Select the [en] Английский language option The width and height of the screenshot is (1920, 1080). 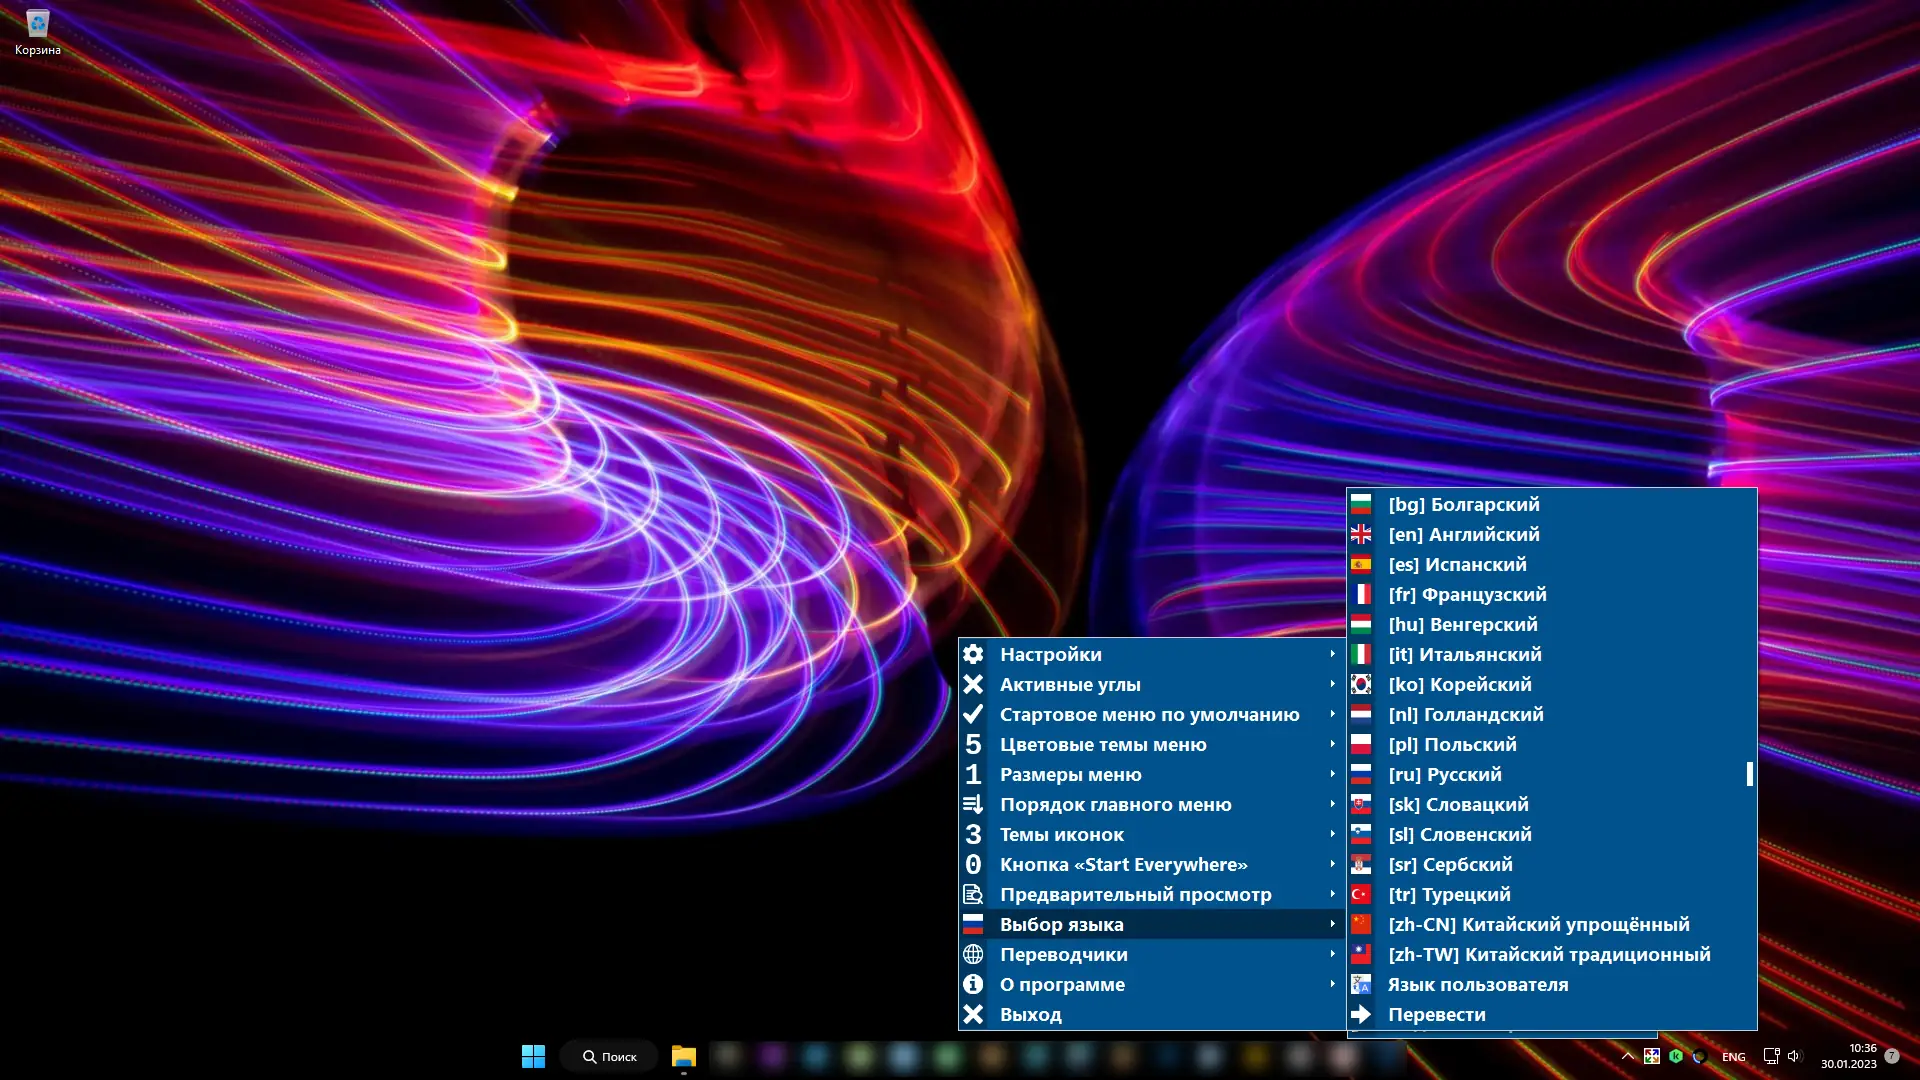point(1463,534)
